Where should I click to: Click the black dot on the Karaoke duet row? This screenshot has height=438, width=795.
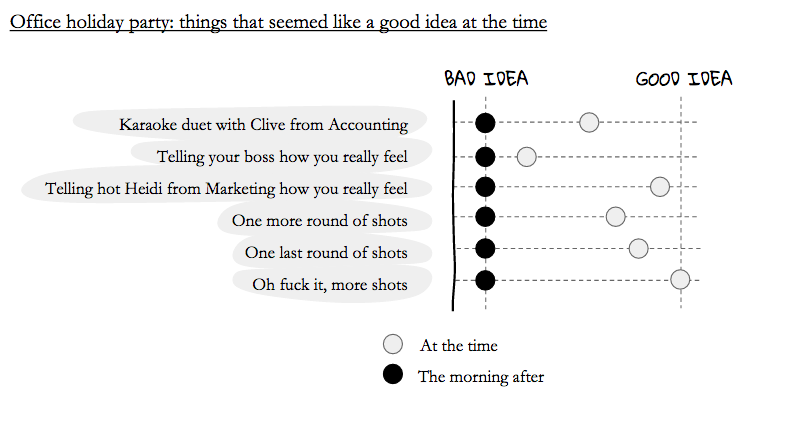pos(485,123)
